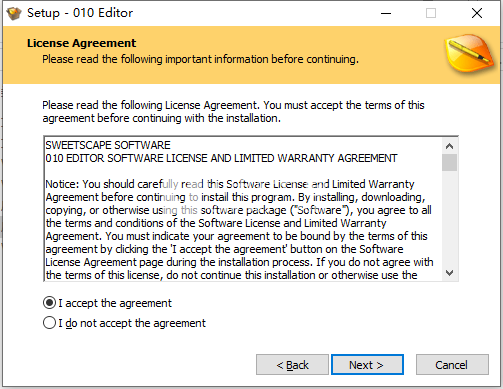Cancel the 010 Editor setup
The width and height of the screenshot is (503, 389).
click(x=452, y=365)
